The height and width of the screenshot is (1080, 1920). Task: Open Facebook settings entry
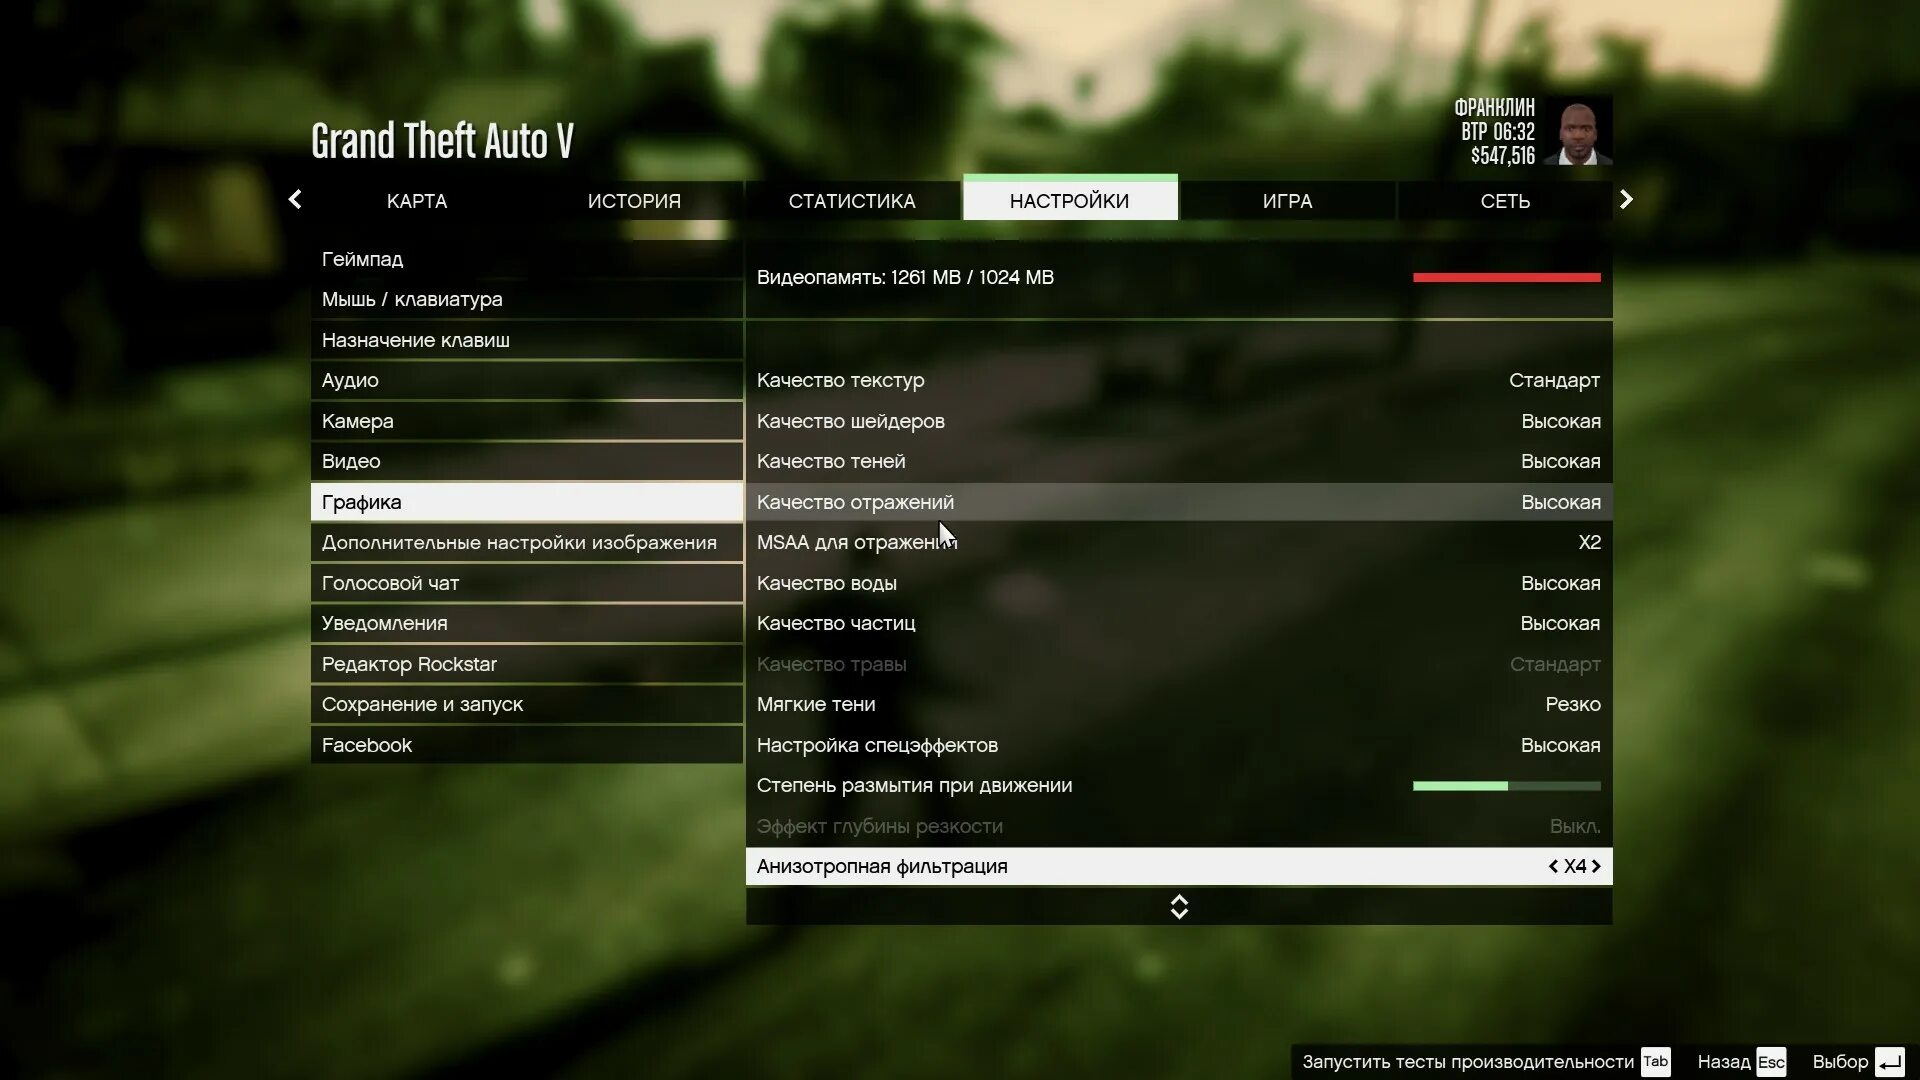(367, 744)
